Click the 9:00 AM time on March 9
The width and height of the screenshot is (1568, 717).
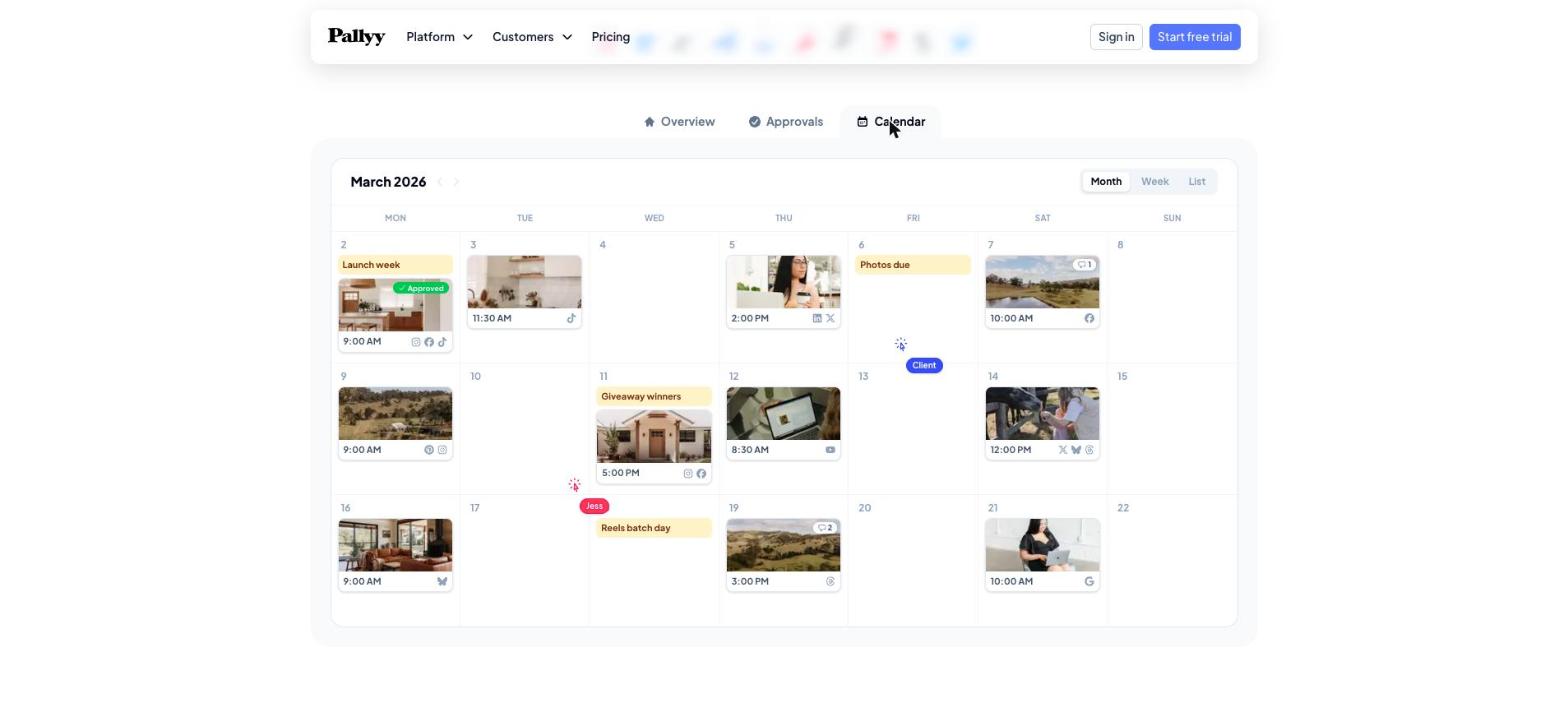point(362,450)
